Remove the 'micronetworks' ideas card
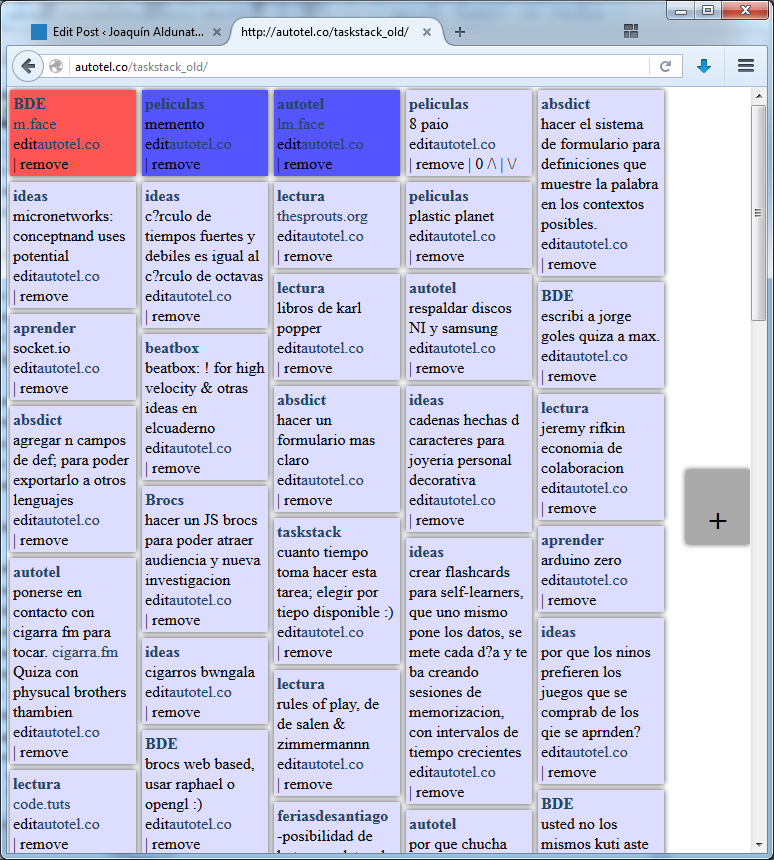Screen dimensions: 774x860 pyautogui.click(x=44, y=296)
